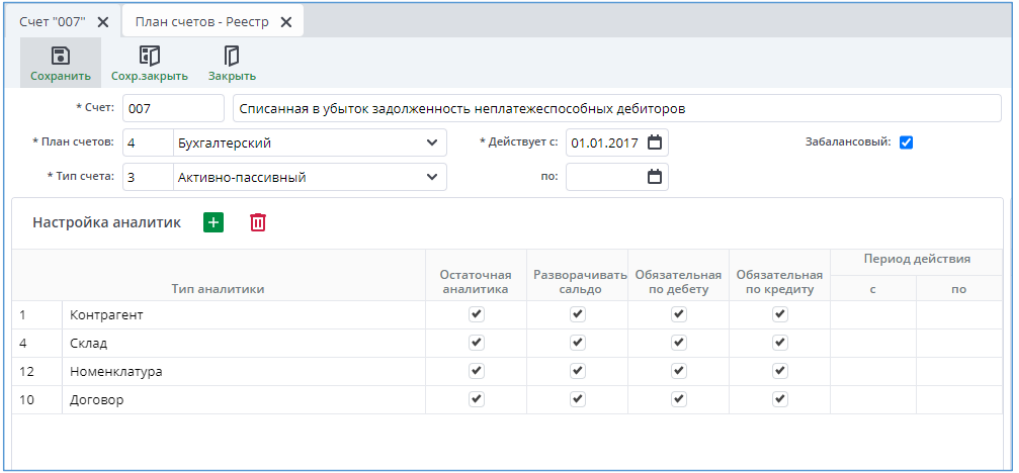Viewport: 1019px width, 473px height.
Task: Click the Сохр.закрыть save-and-close icon
Action: pyautogui.click(x=149, y=56)
